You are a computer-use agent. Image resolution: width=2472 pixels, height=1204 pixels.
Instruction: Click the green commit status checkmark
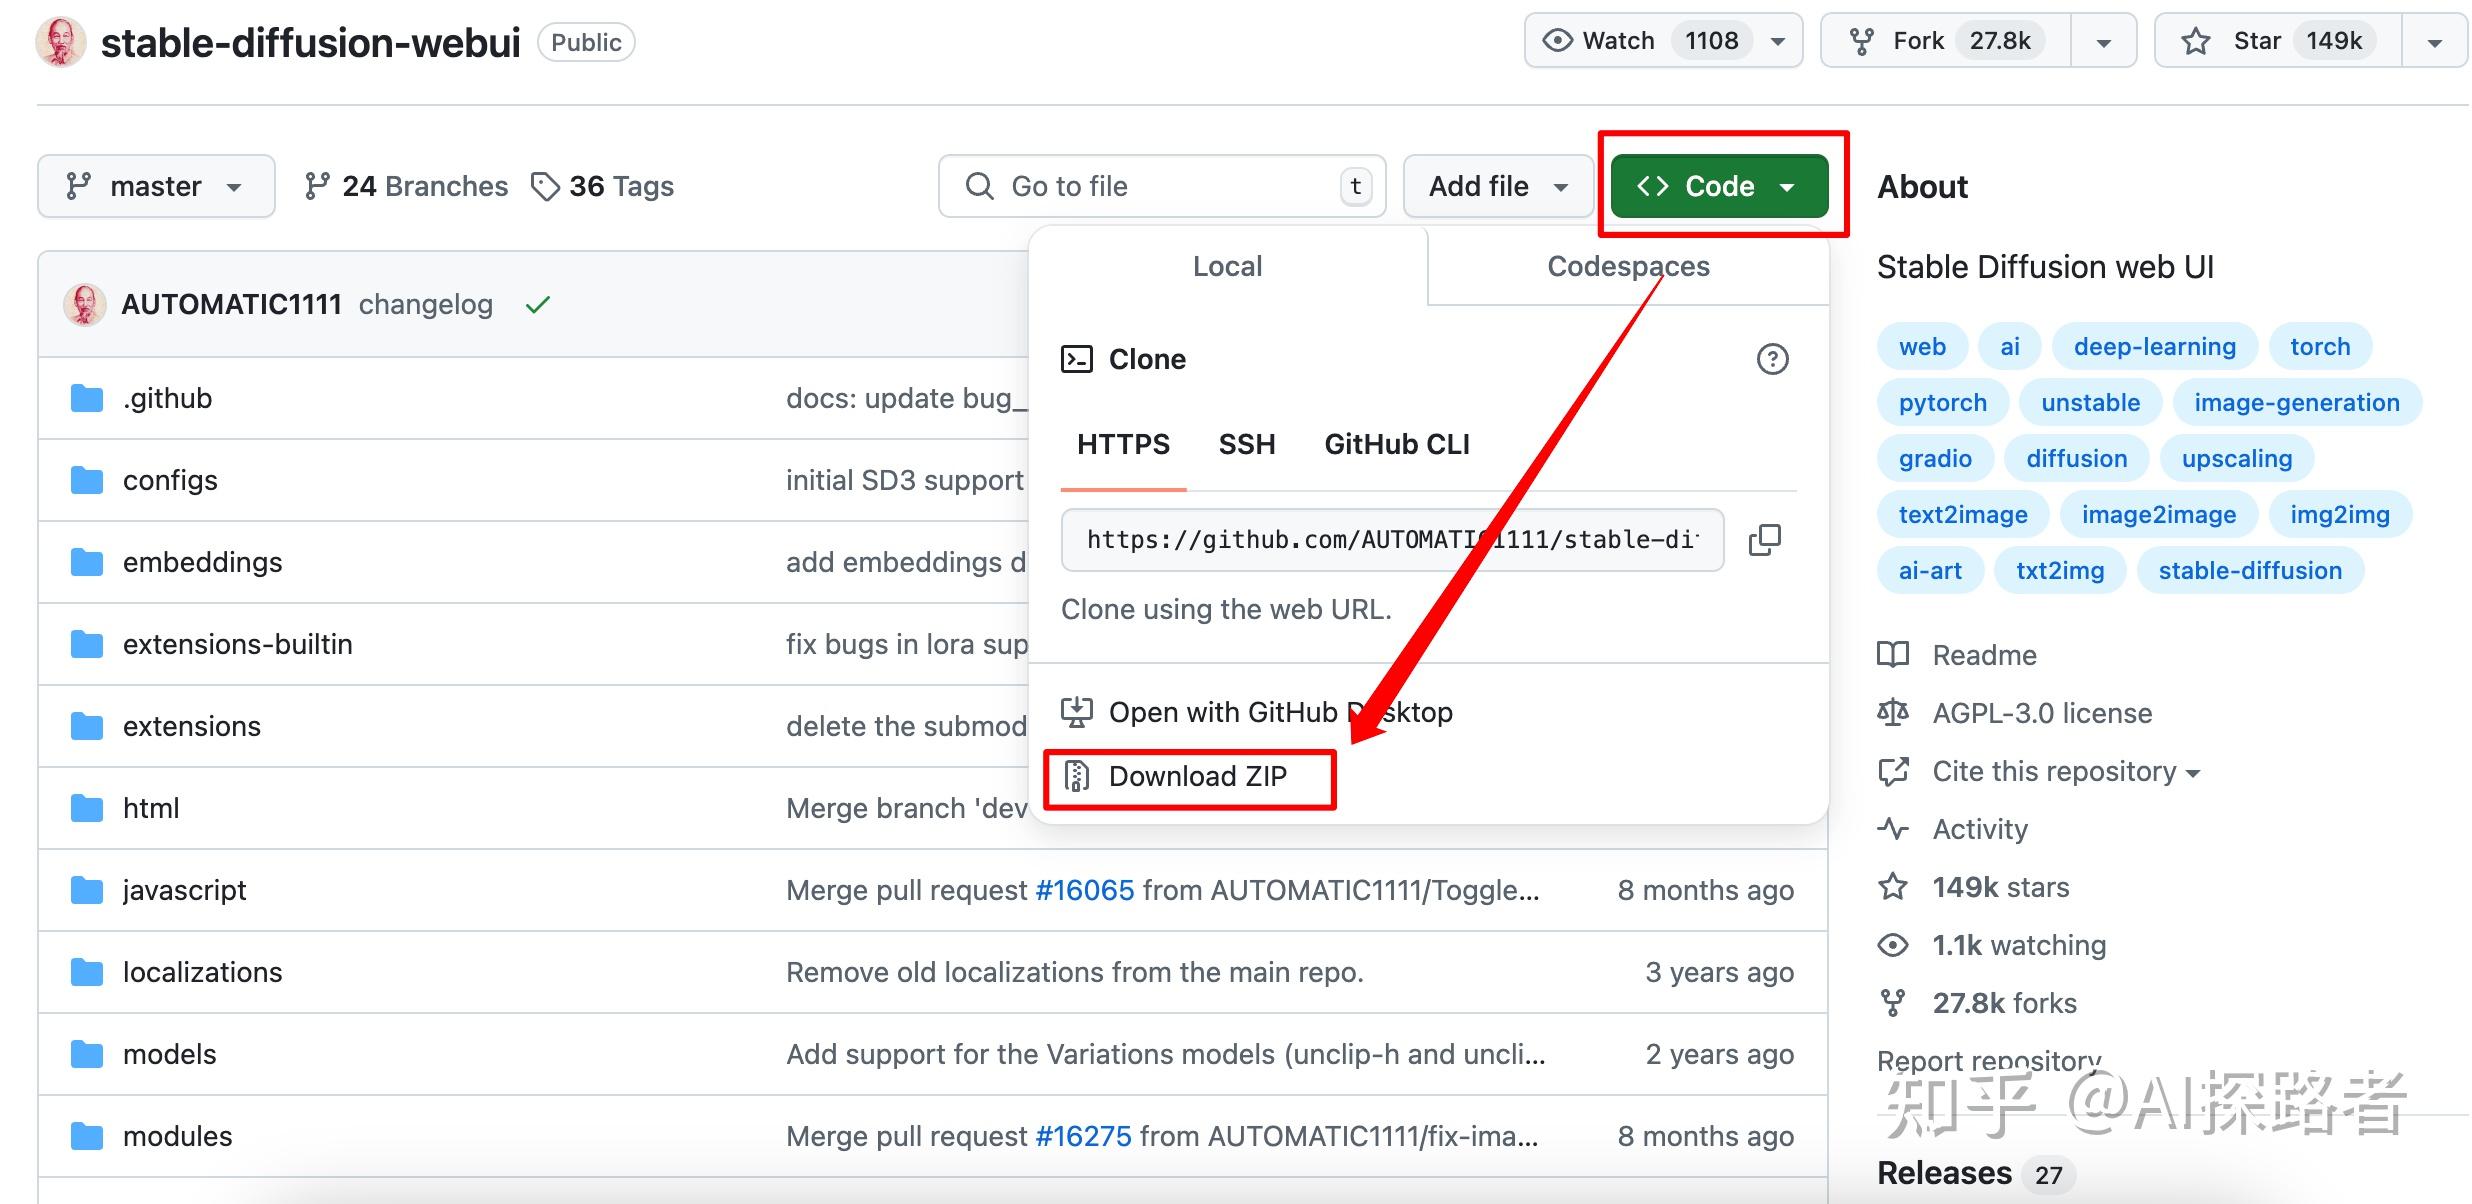538,305
